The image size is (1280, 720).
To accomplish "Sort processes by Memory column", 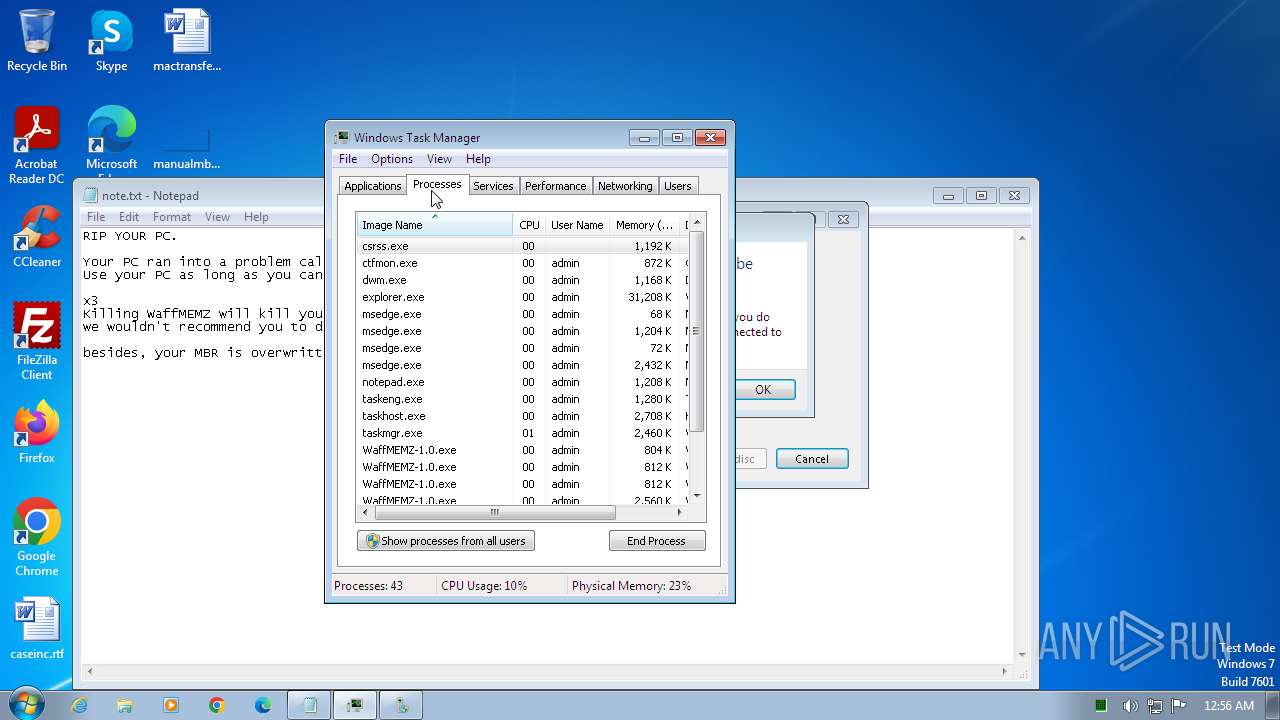I will 645,225.
